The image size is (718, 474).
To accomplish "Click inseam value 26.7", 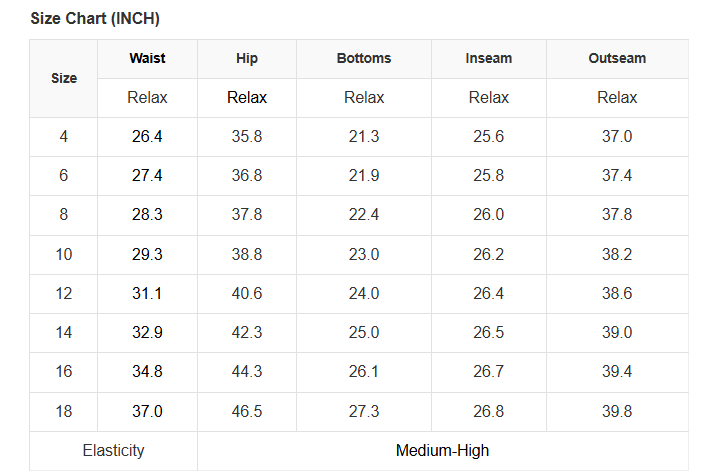I will pos(489,372).
